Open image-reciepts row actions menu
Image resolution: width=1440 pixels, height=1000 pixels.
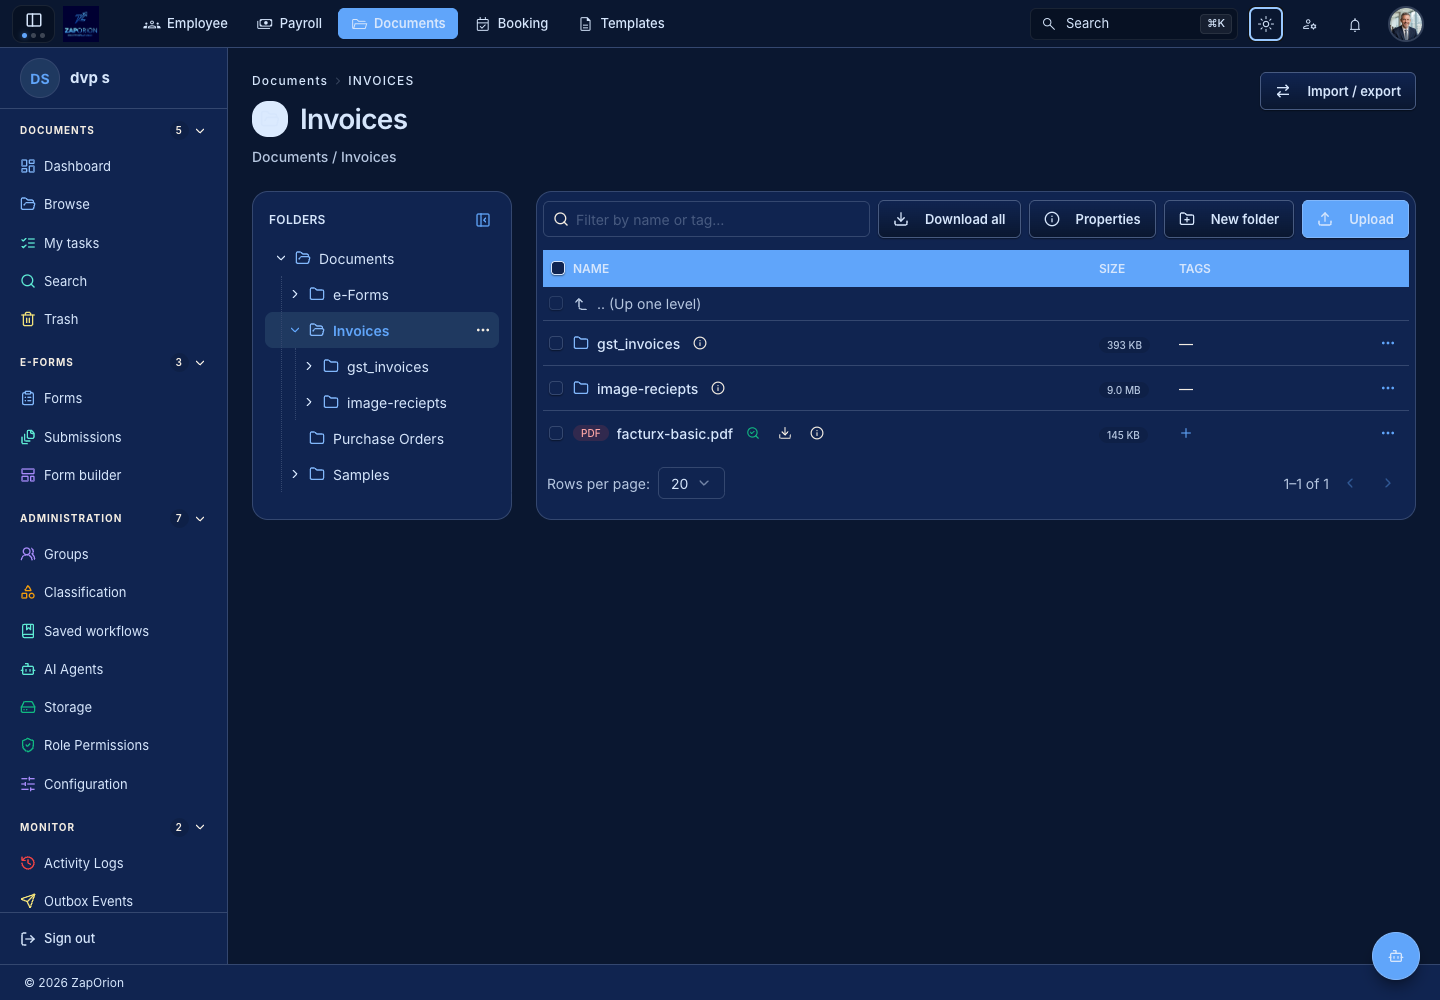1388,388
